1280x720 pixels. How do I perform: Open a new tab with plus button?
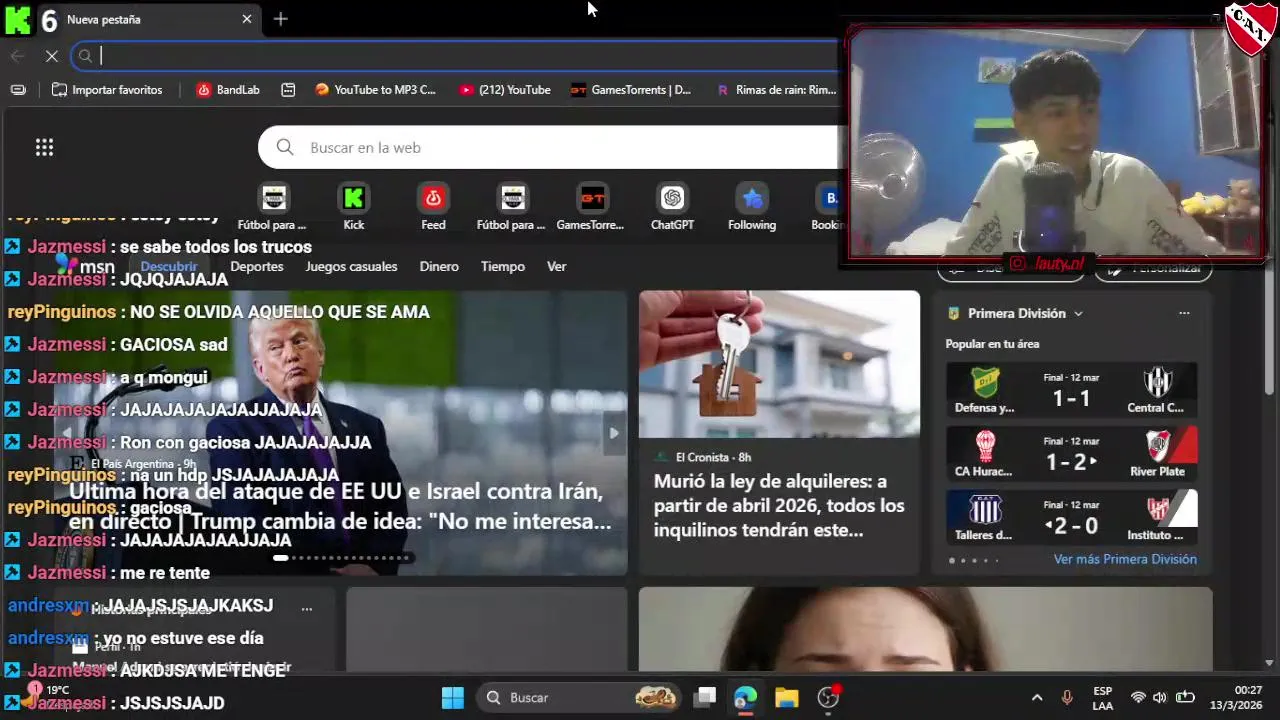coord(281,19)
